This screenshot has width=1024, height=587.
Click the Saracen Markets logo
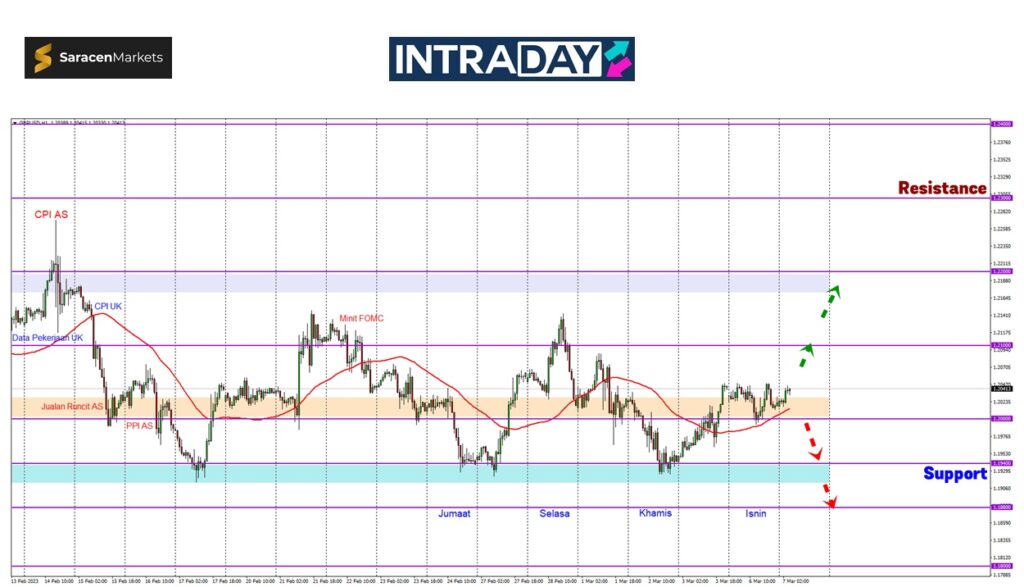pos(98,58)
